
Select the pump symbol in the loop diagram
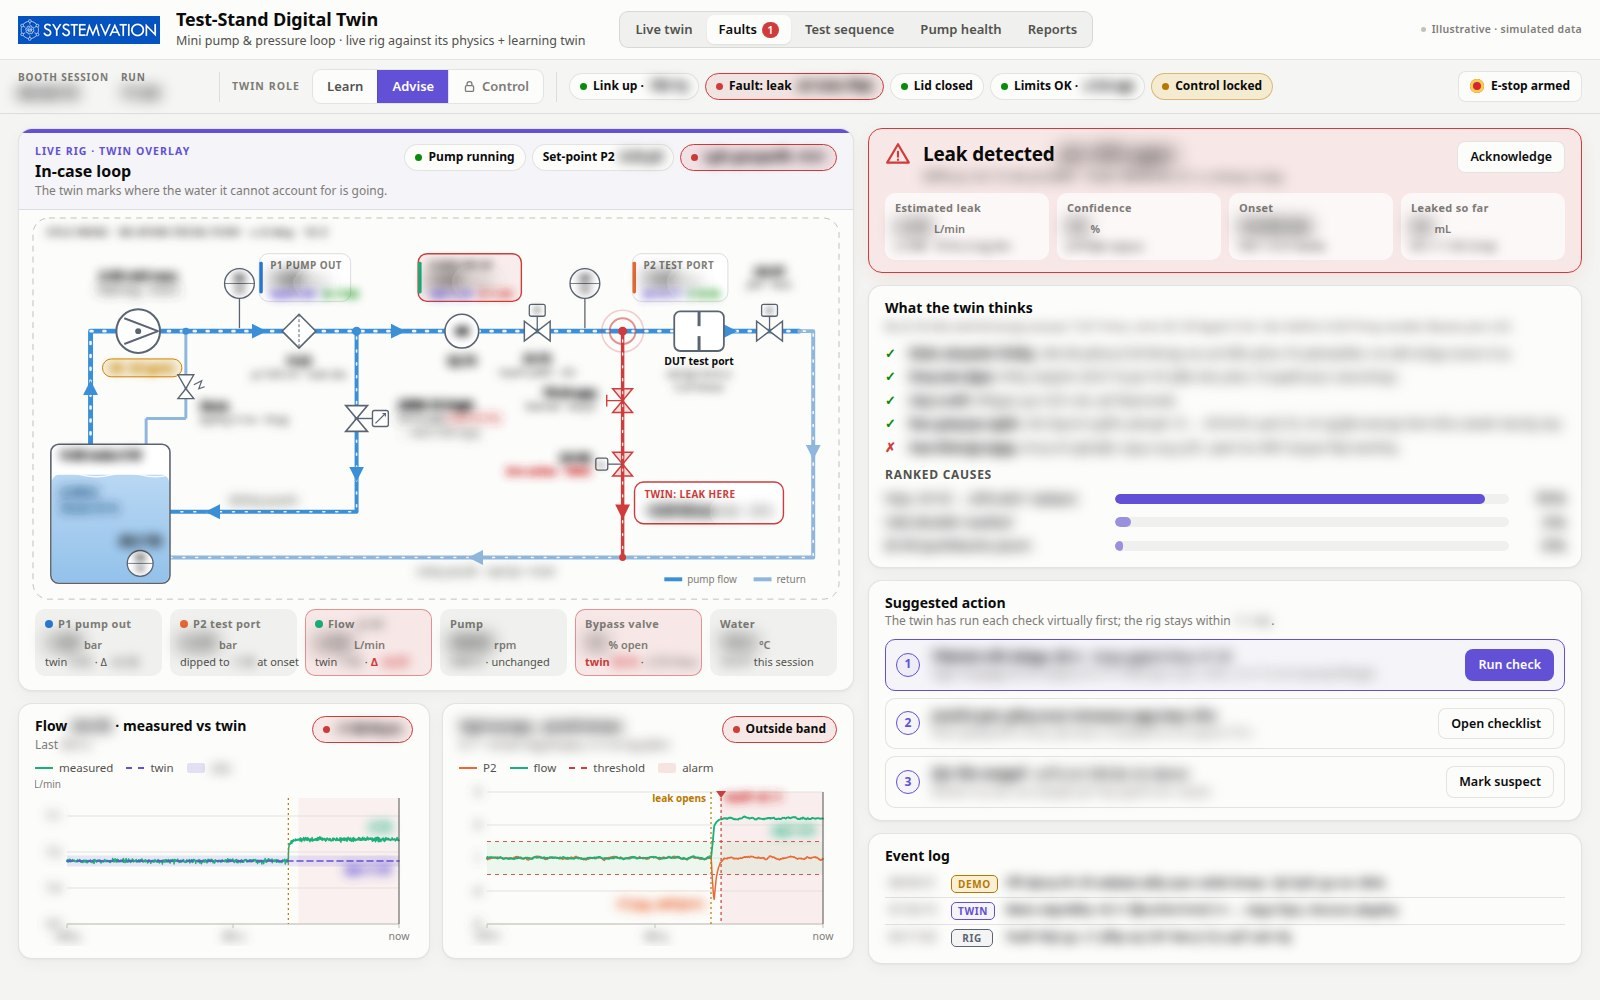point(138,331)
